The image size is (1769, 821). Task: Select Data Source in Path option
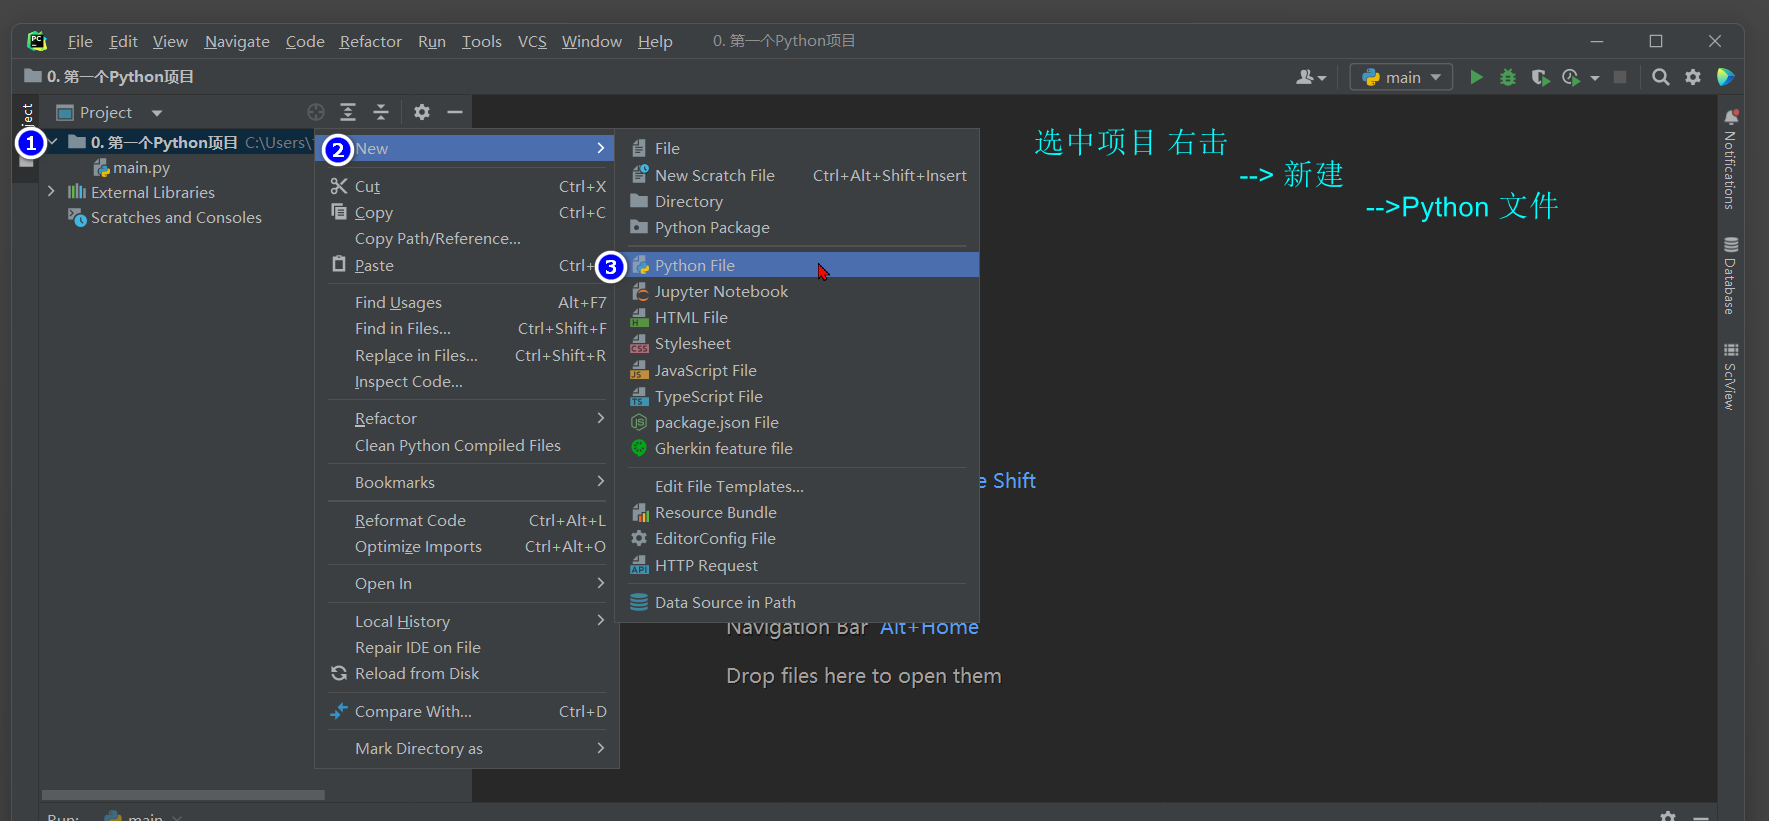pos(798,602)
